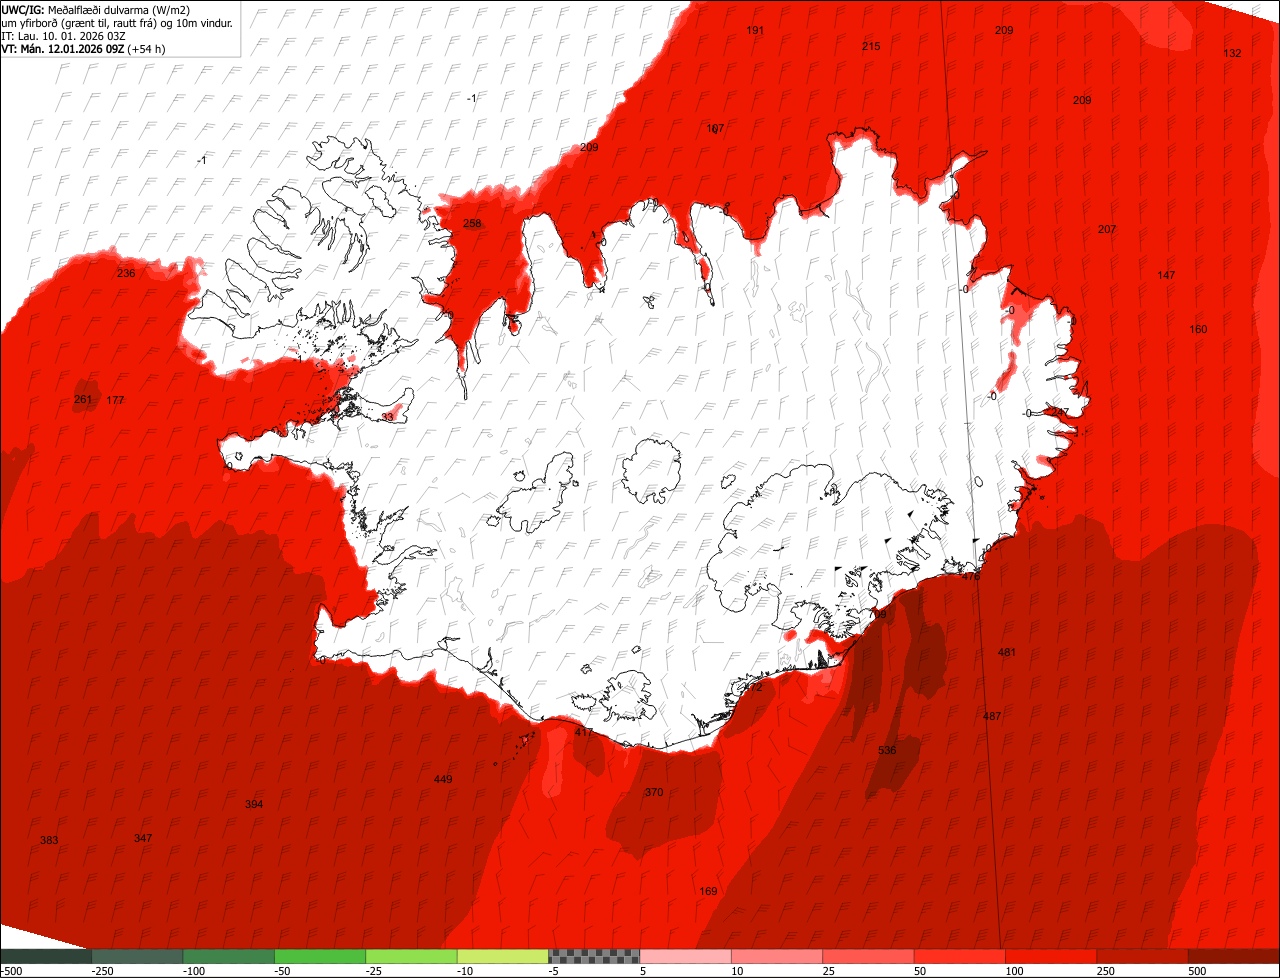Pick the legend swatch between 25 and 50

pyautogui.click(x=868, y=956)
